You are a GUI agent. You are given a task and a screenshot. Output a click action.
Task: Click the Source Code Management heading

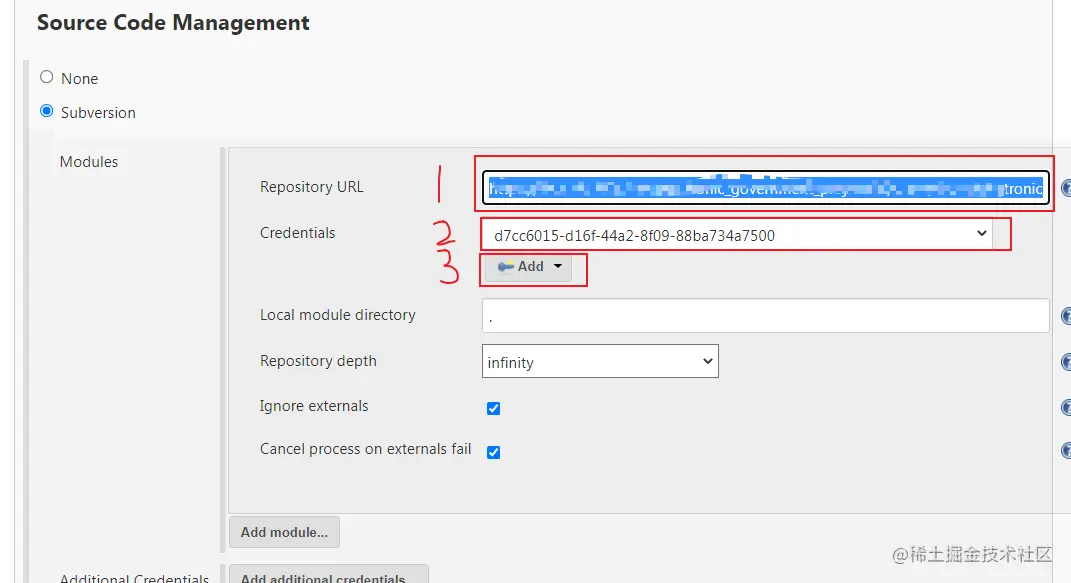pyautogui.click(x=173, y=23)
